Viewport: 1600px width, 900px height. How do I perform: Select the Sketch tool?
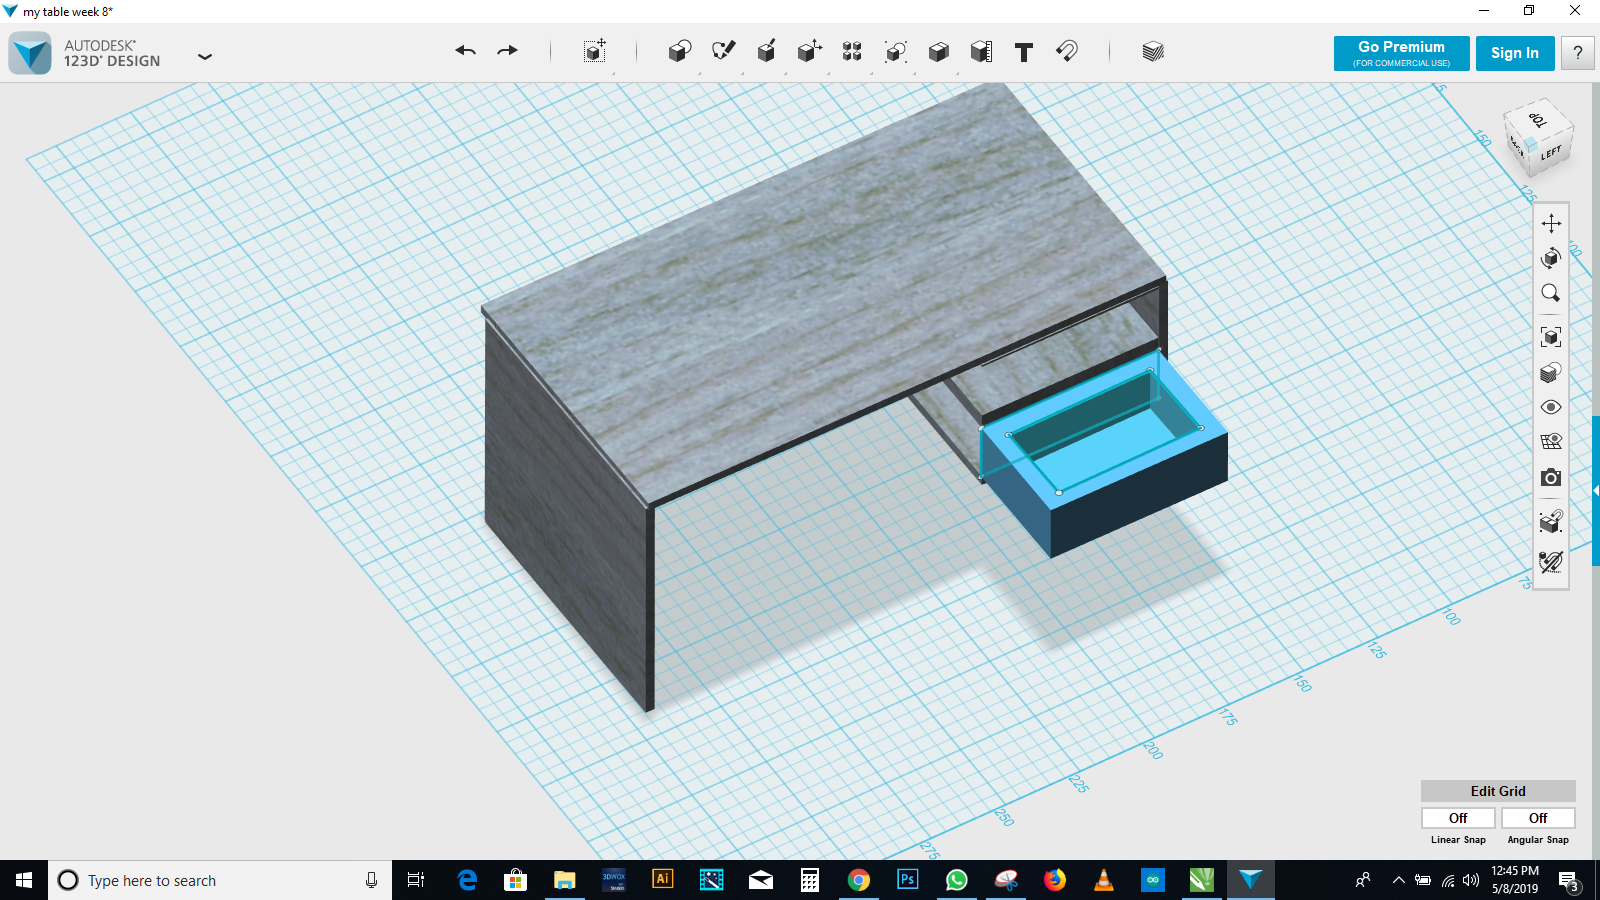(723, 51)
